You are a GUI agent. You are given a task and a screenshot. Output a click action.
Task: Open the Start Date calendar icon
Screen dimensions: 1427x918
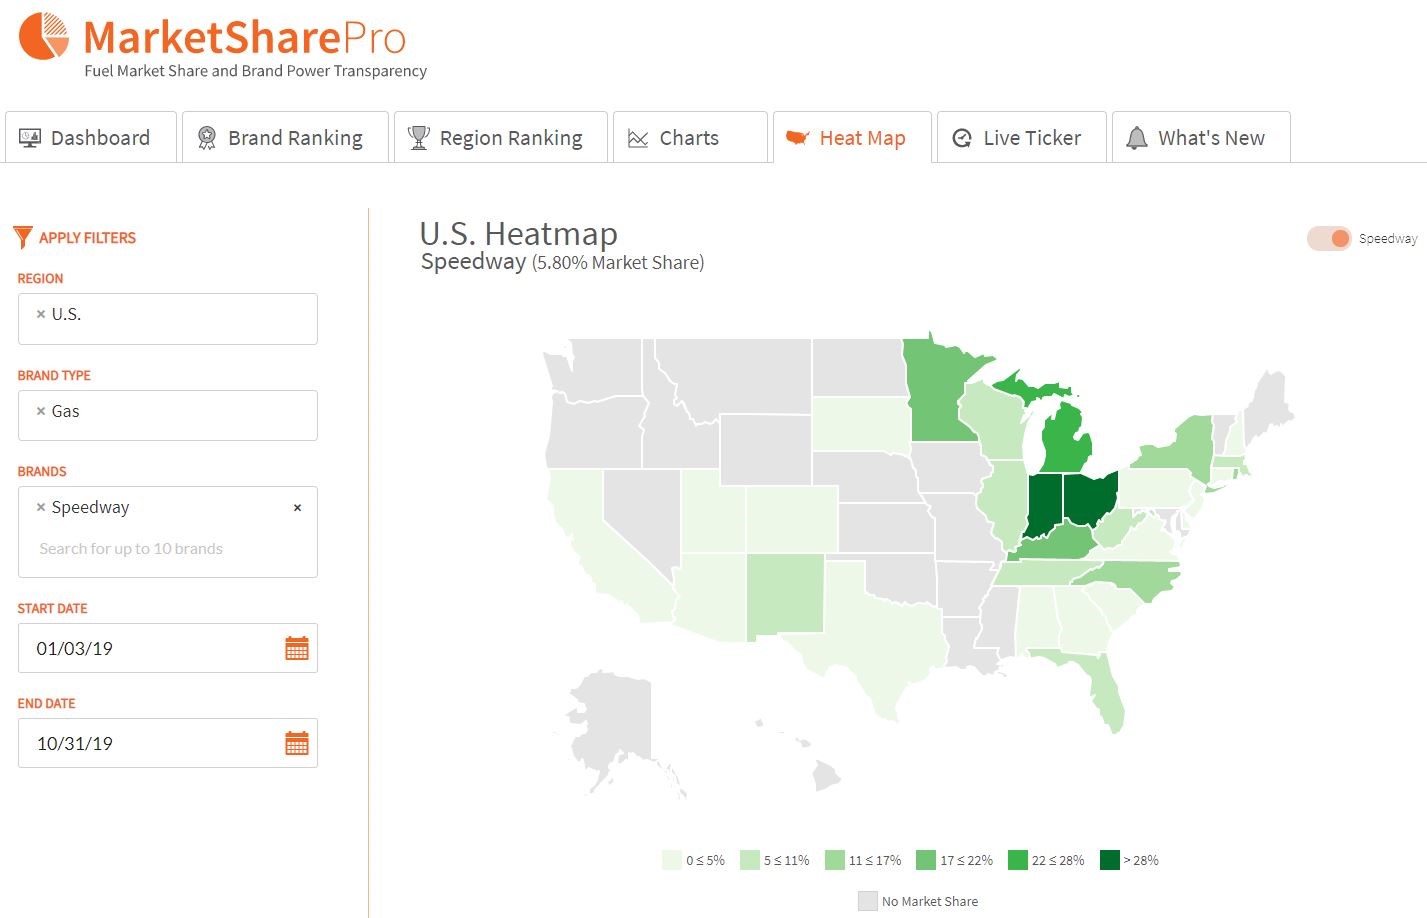coord(297,648)
